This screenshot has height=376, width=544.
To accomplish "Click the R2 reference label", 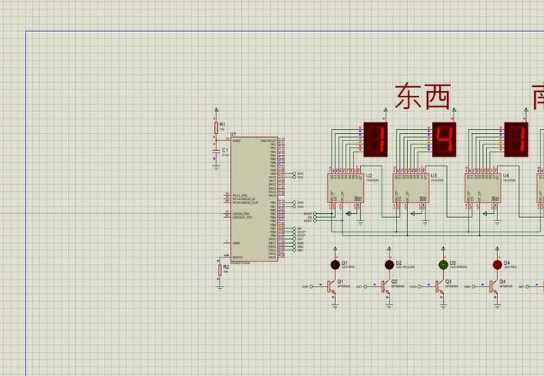I will pos(226,267).
